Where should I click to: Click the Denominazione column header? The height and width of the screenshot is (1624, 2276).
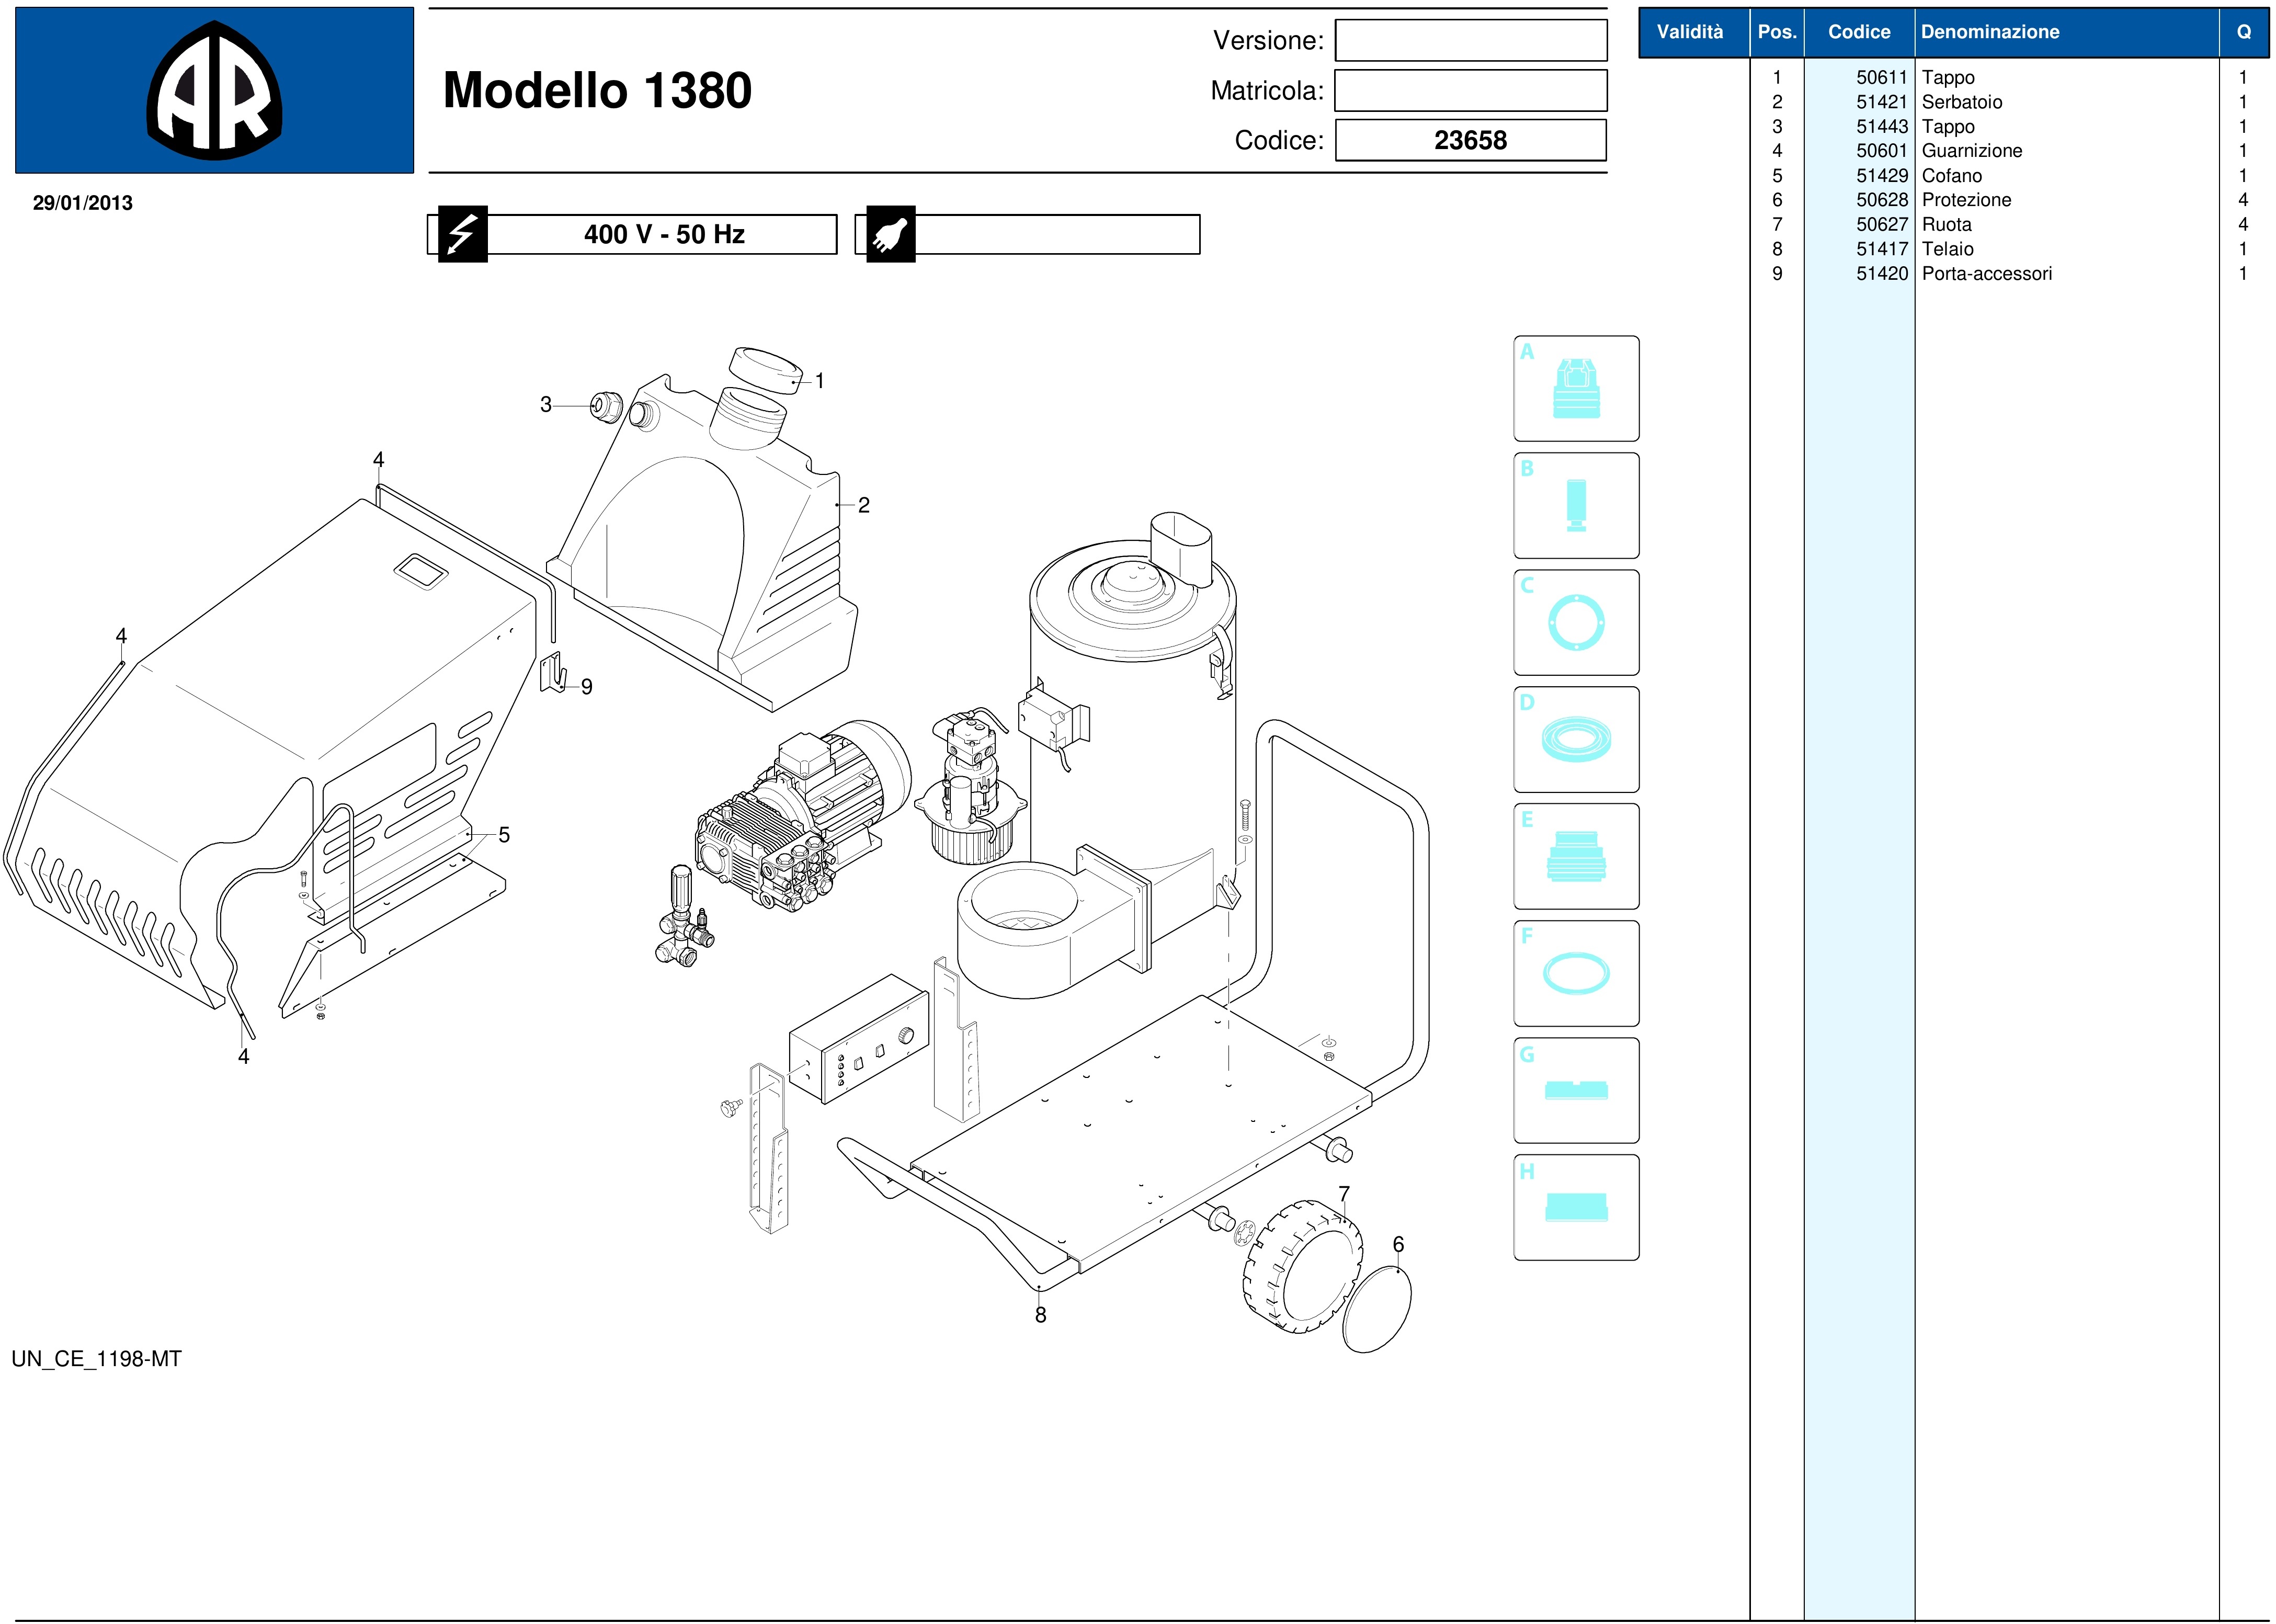(x=1990, y=32)
